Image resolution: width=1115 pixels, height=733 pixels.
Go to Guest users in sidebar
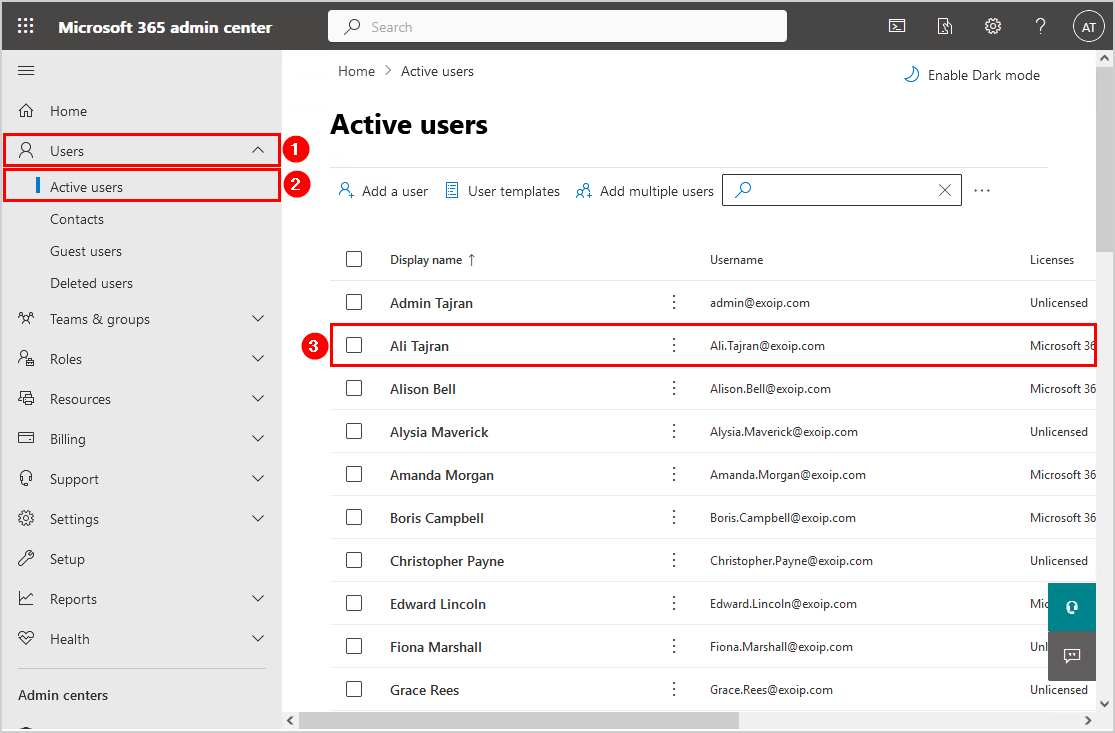click(86, 251)
